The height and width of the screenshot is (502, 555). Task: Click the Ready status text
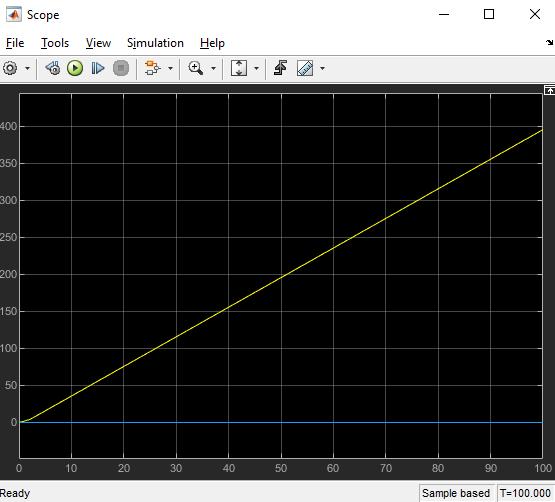click(x=15, y=493)
